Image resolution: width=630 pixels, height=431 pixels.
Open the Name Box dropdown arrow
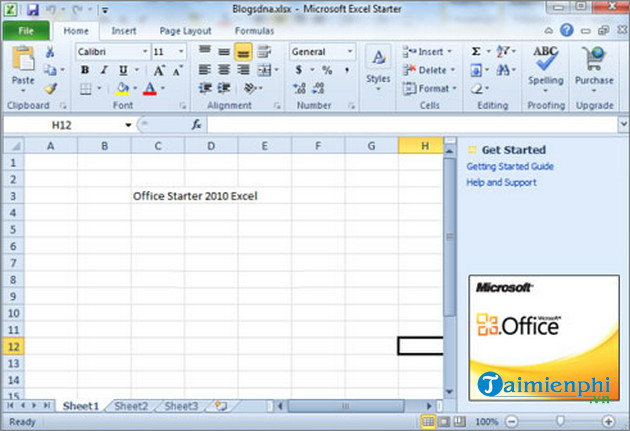pyautogui.click(x=128, y=125)
